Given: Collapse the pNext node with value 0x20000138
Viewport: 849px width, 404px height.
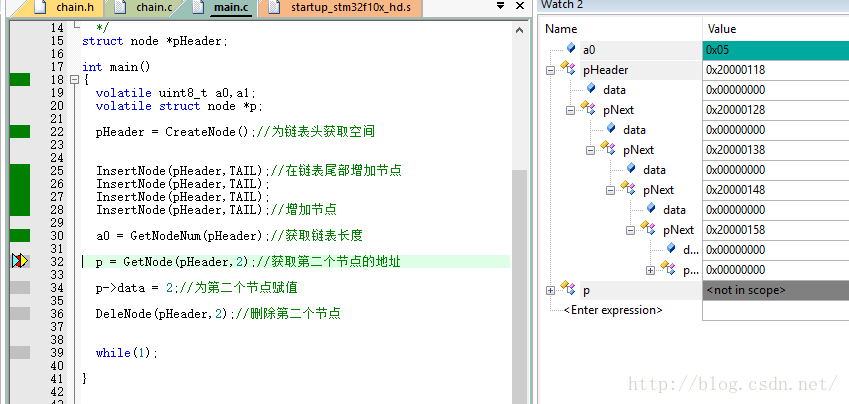Looking at the screenshot, I should (591, 150).
